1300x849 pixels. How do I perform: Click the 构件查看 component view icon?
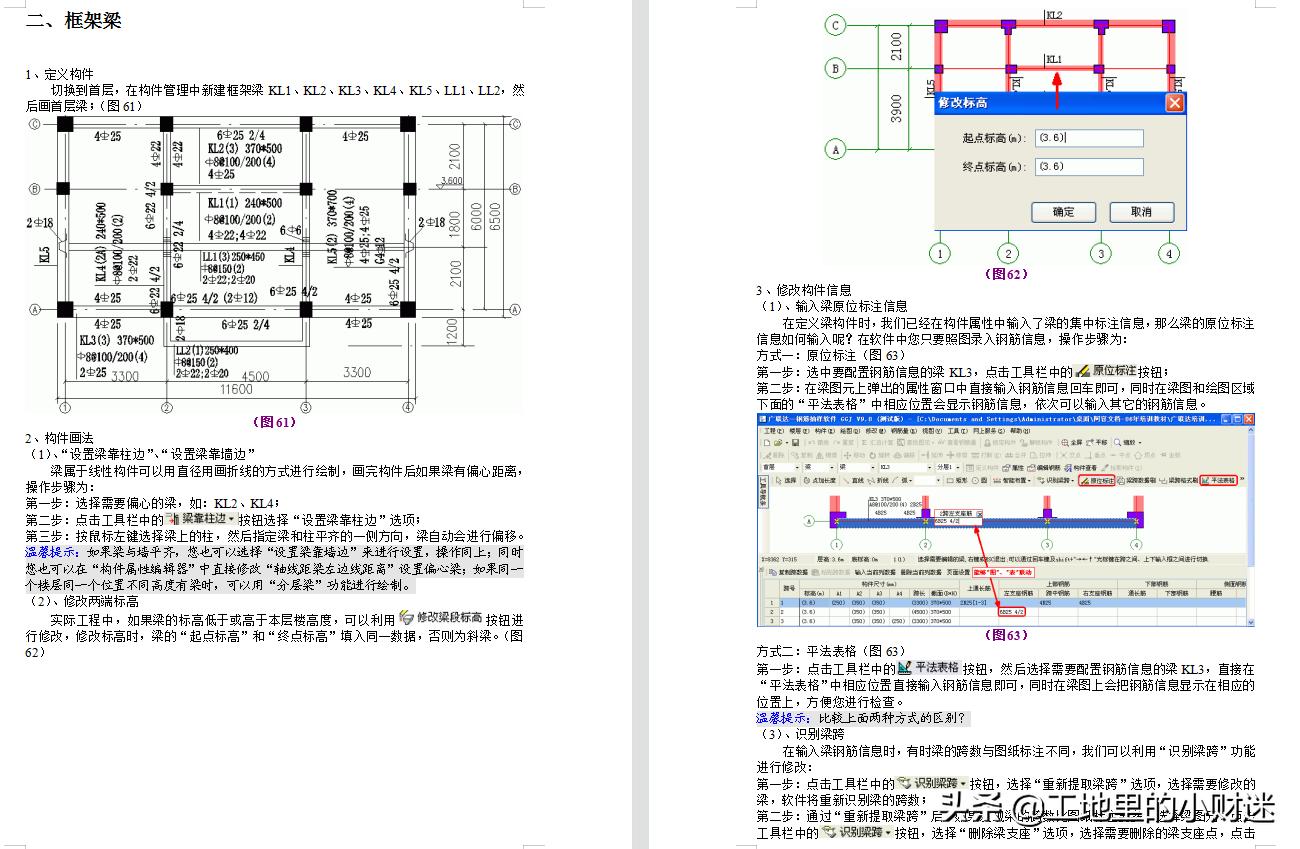tap(1081, 468)
